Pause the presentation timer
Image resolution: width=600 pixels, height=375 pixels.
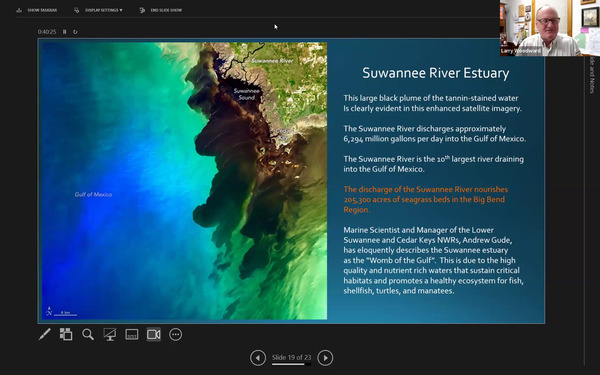coord(65,32)
